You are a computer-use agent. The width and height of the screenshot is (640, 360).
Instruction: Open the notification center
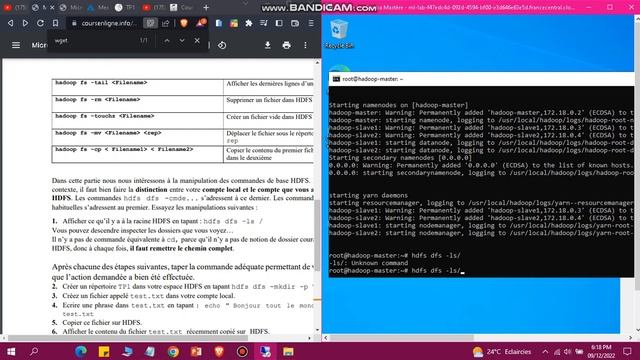pos(627,351)
